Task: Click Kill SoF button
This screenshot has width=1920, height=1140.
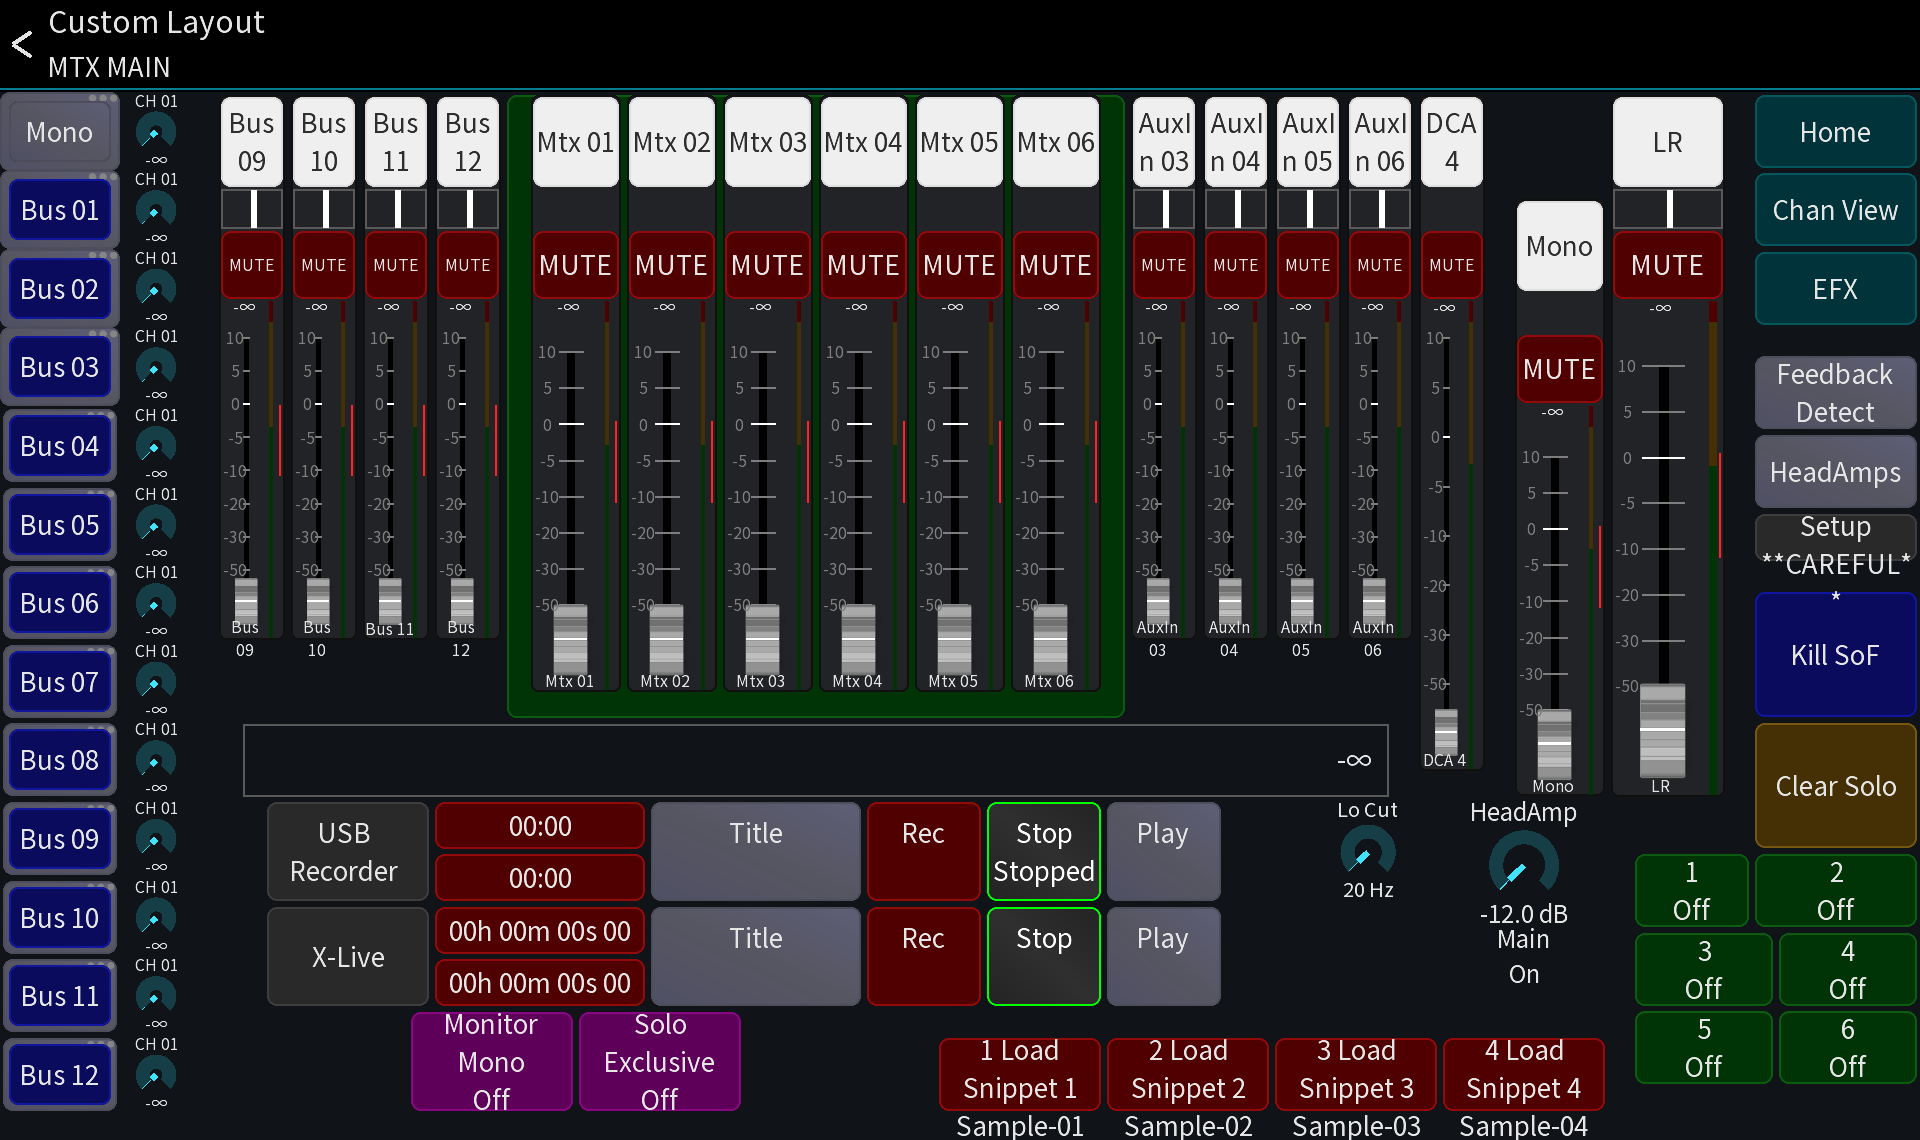Action: coord(1835,655)
